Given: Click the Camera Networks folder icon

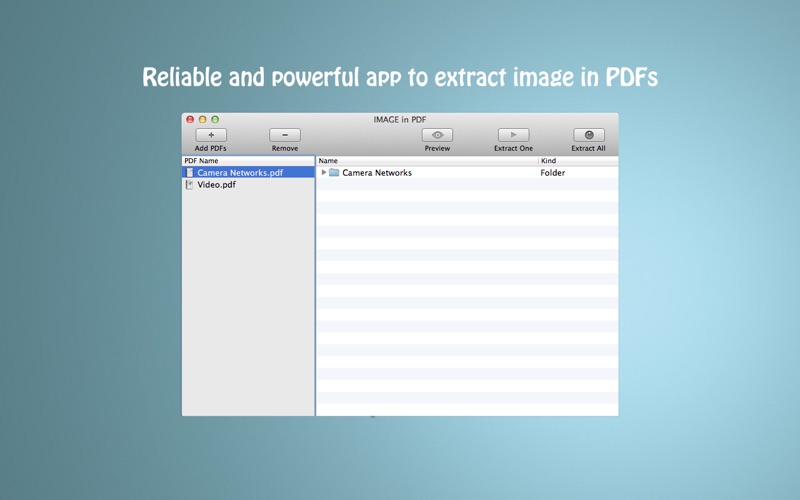Looking at the screenshot, I should [334, 172].
